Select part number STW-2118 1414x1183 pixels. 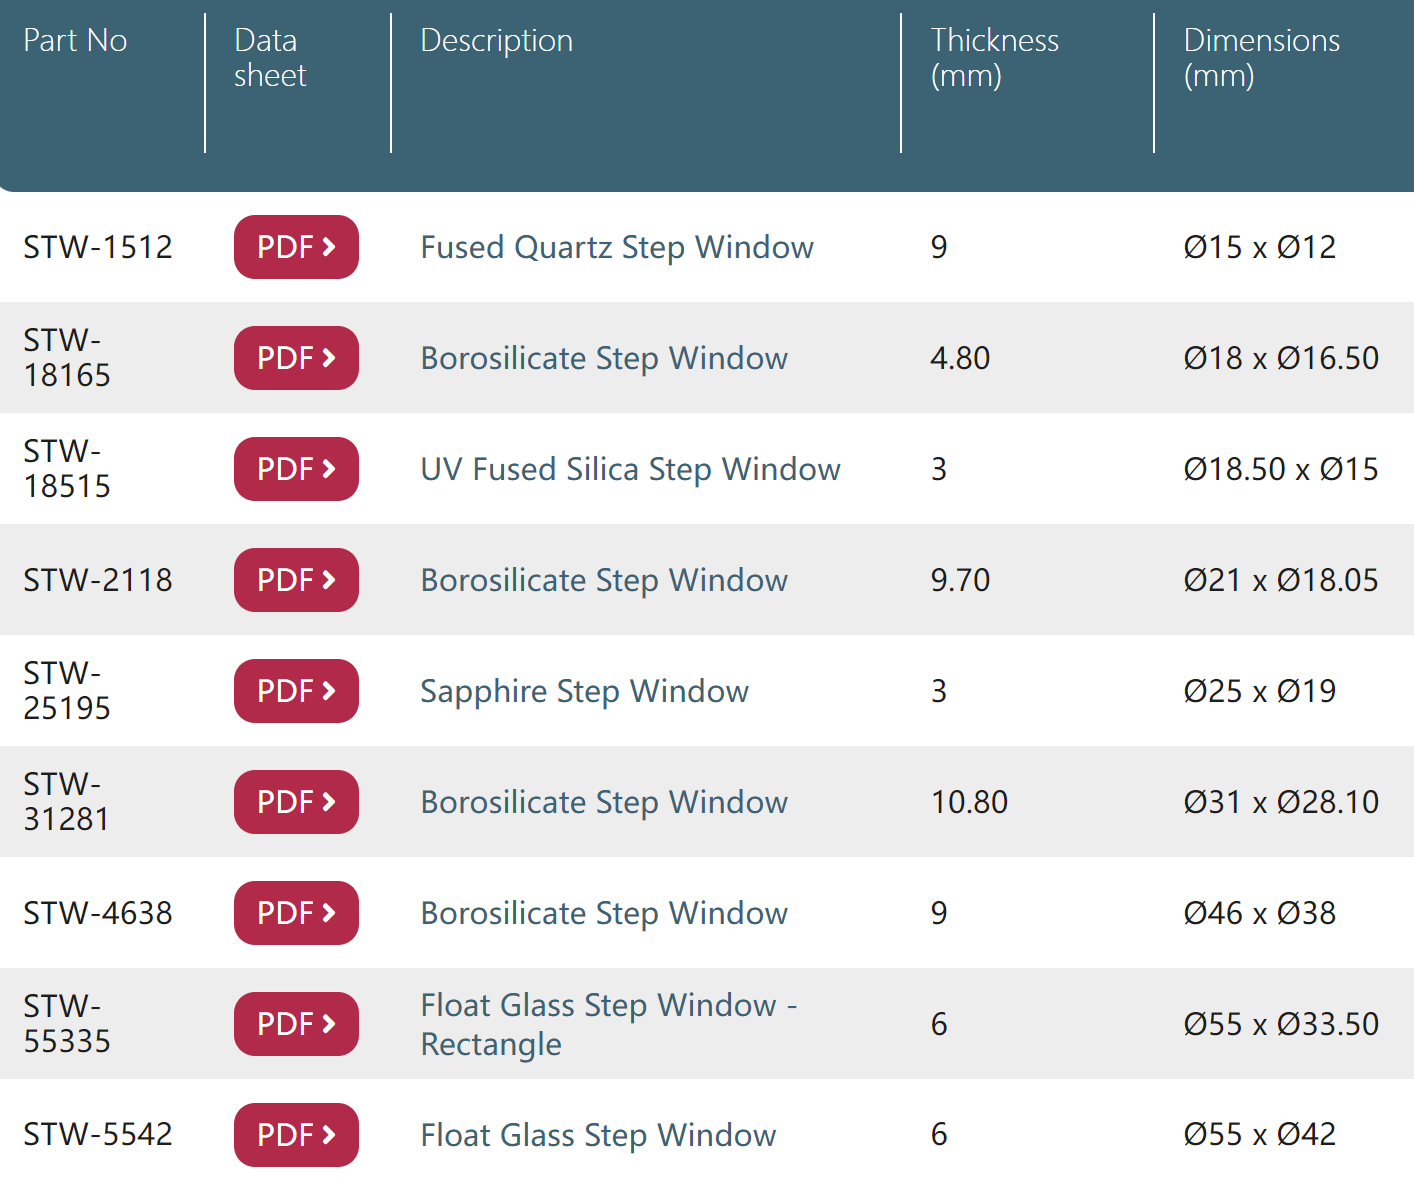pyautogui.click(x=98, y=580)
